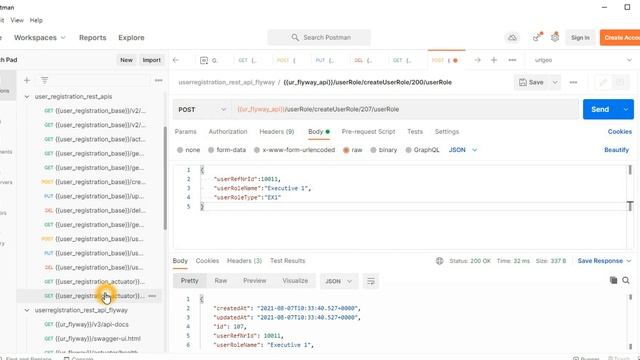Click the Sign In button
The image size is (640, 360).
580,38
